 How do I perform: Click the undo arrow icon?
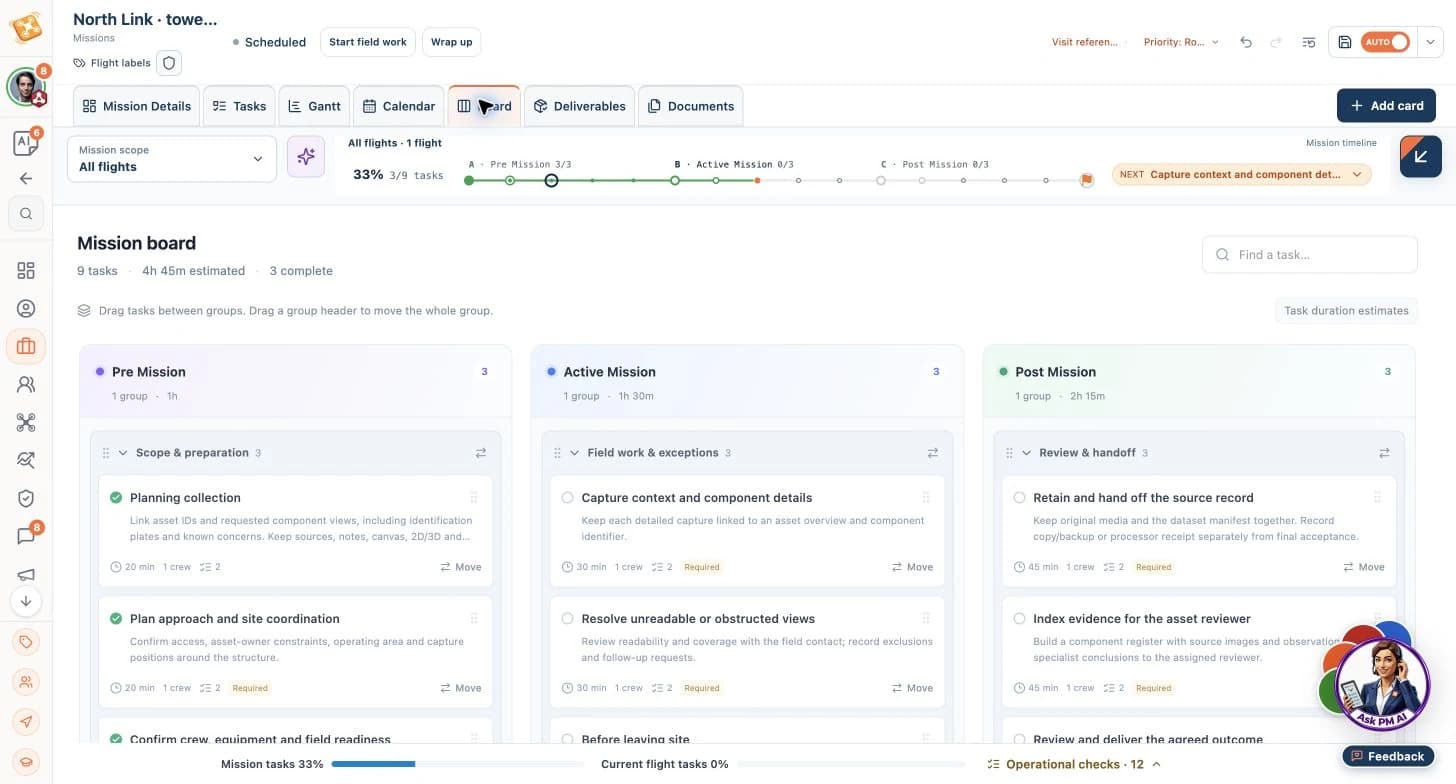click(x=1245, y=42)
